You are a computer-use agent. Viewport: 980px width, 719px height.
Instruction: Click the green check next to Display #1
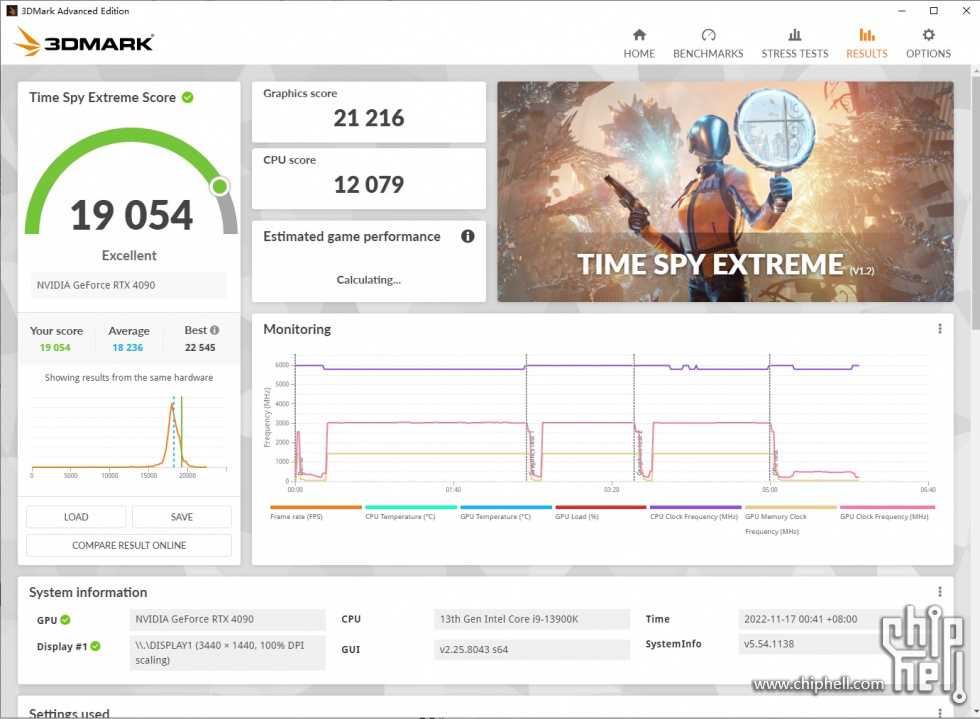[95, 646]
